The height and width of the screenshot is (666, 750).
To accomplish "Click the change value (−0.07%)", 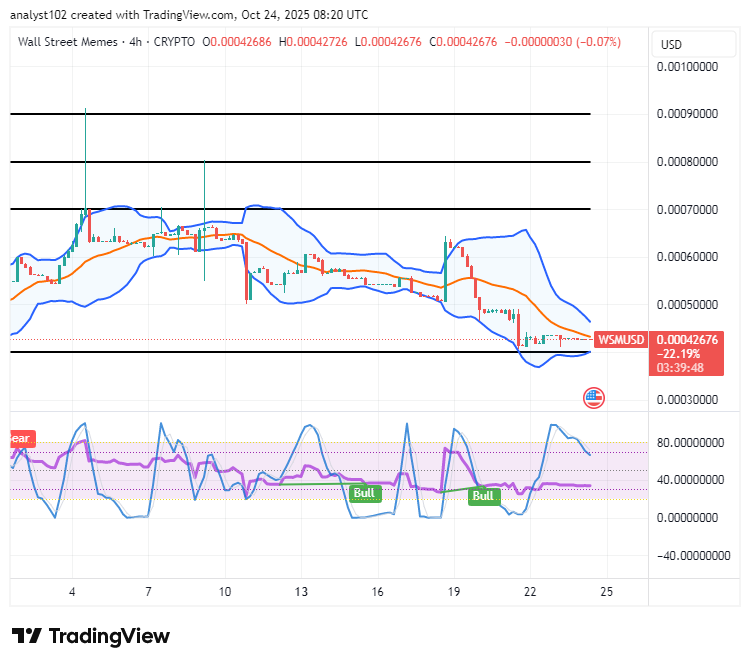I will click(598, 42).
